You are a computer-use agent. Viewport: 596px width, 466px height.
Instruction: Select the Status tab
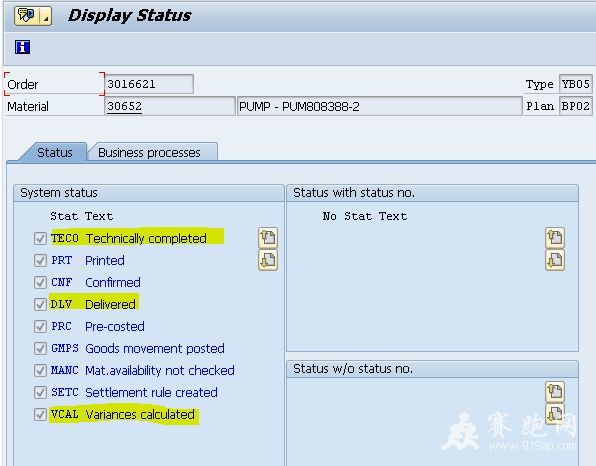(54, 152)
